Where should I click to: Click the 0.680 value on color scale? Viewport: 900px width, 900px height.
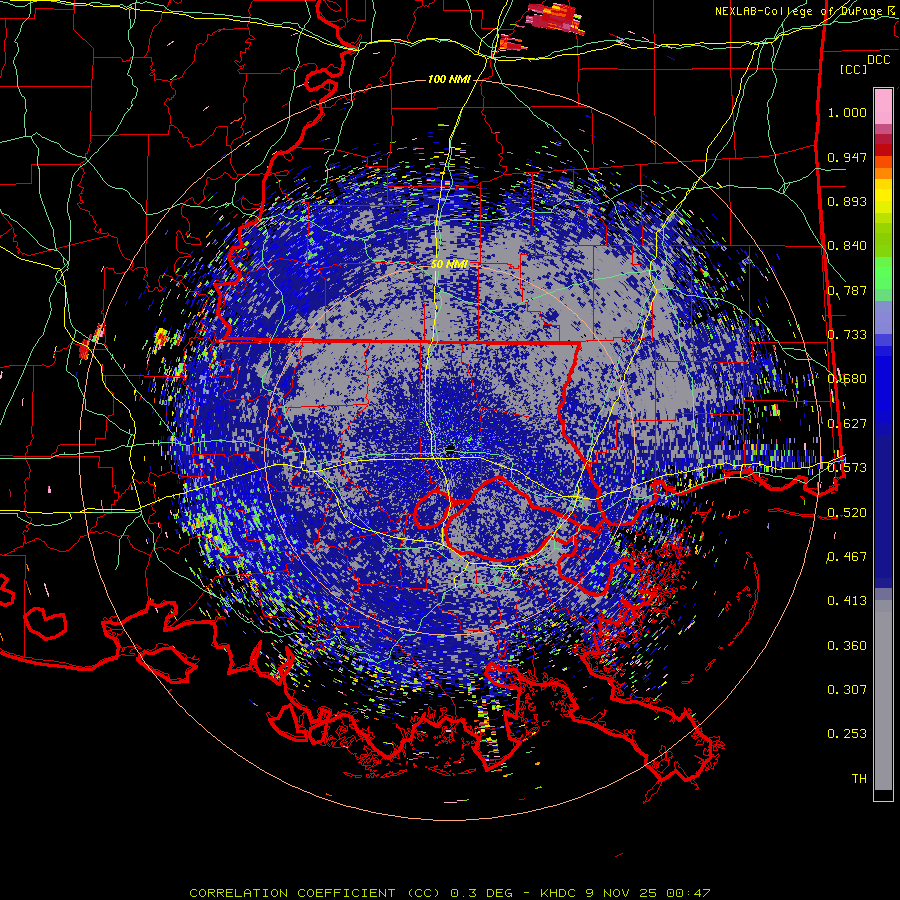click(x=847, y=379)
